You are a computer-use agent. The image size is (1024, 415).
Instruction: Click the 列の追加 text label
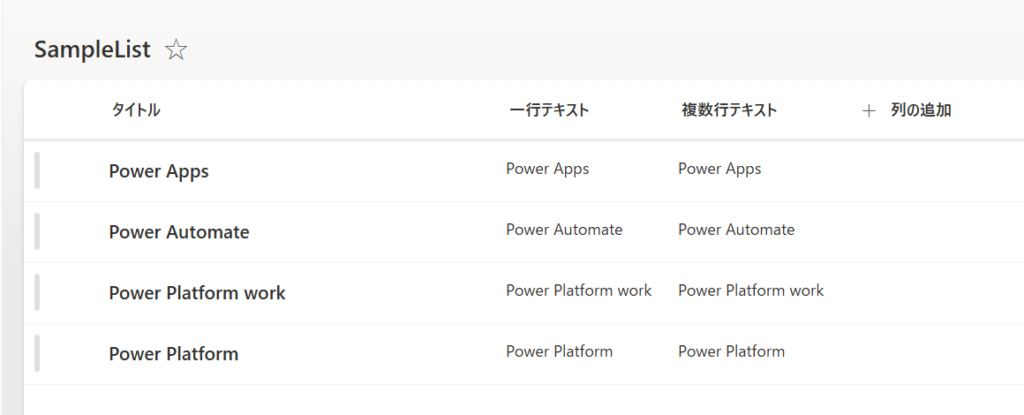(920, 111)
